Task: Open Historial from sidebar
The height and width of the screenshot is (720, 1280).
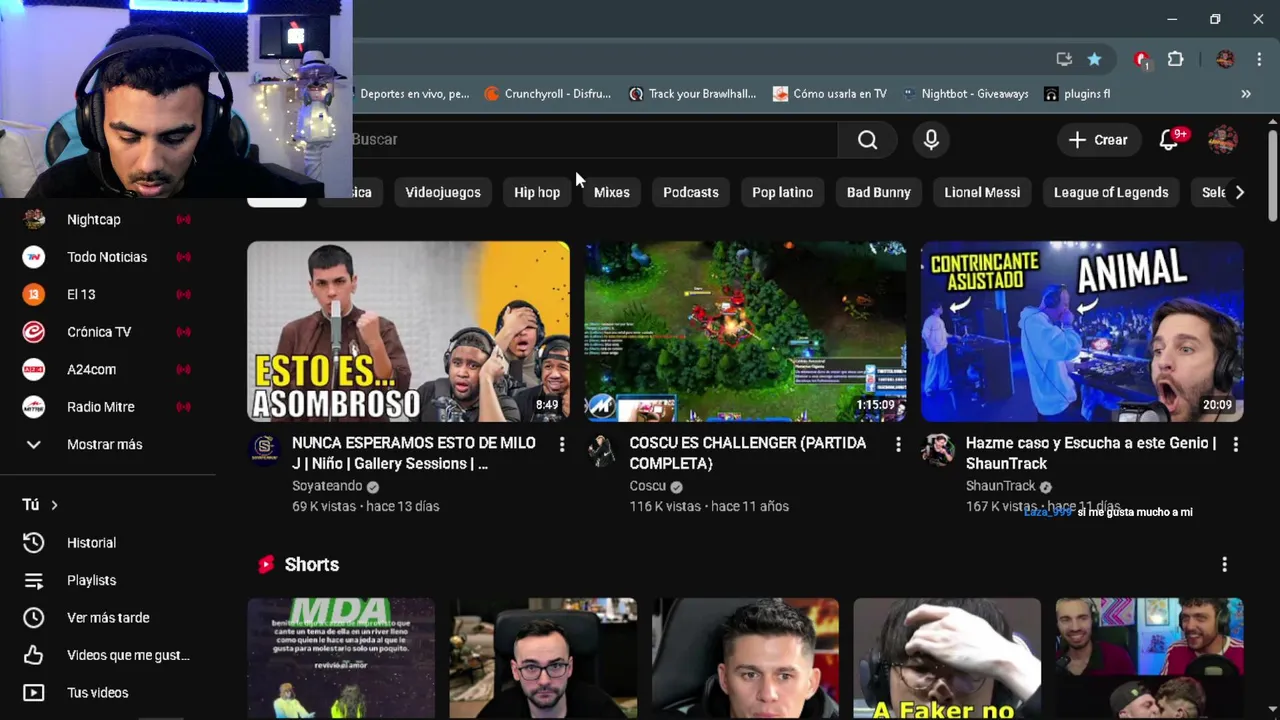Action: click(108, 542)
